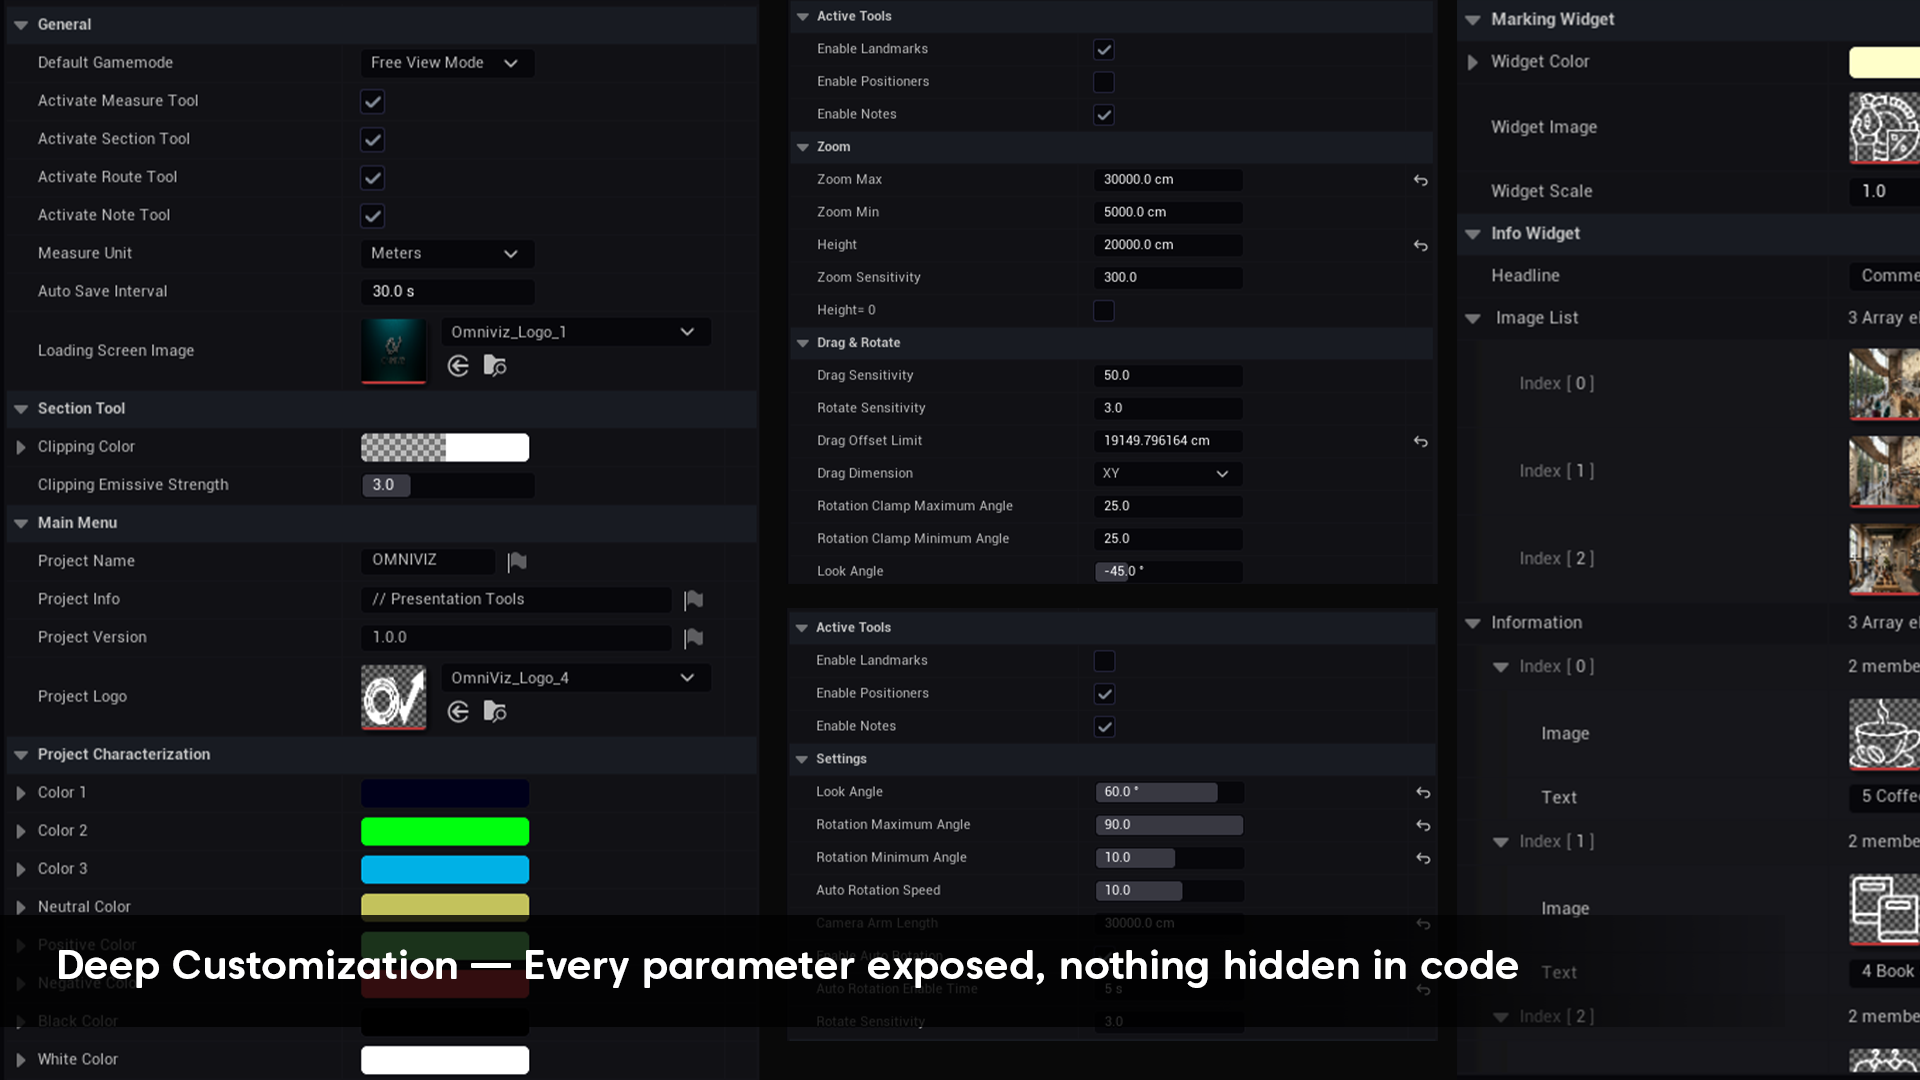
Task: Disable Activate Route Tool
Action: point(373,177)
